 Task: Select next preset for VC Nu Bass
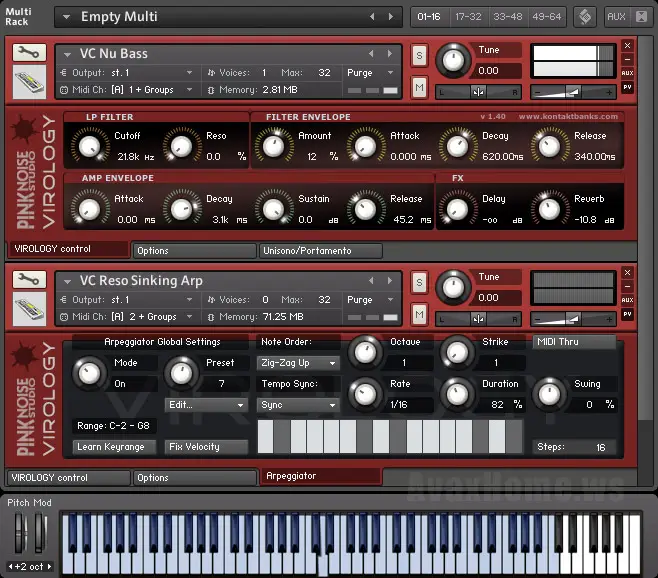click(390, 54)
